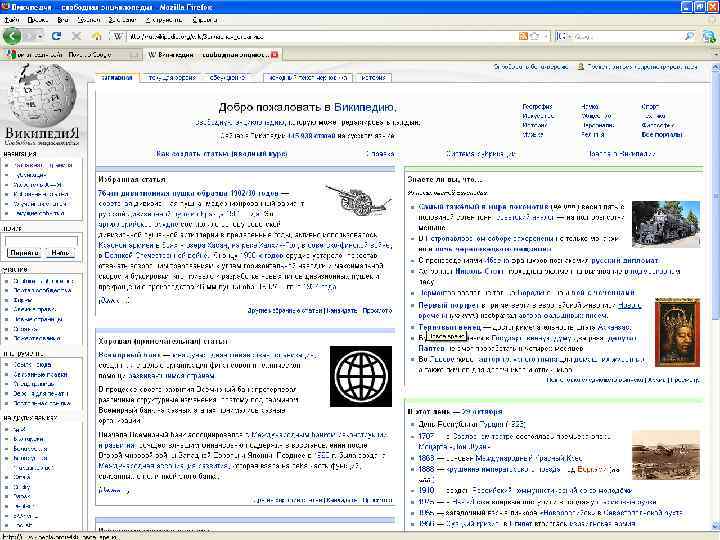The width and height of the screenshot is (720, 540).
Task: Open the back/forward history dropdown arrow
Action: [x=39, y=36]
